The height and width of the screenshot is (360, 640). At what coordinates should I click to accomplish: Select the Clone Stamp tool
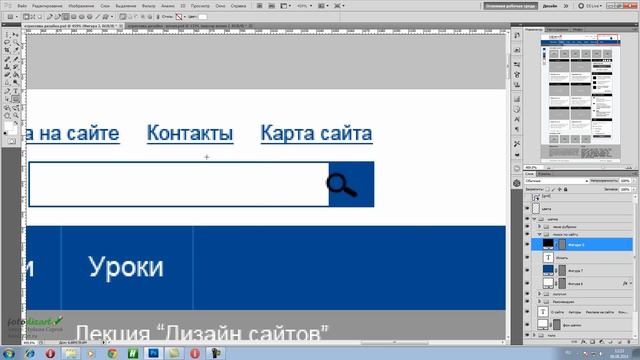pyautogui.click(x=7, y=67)
